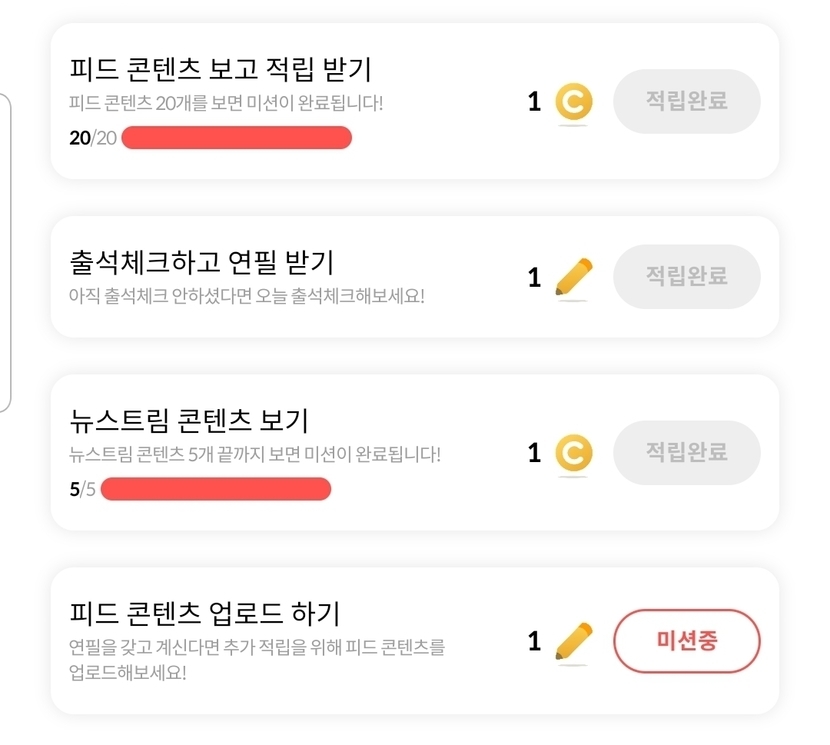Click the coin icon in the 뉴스트림 mission

[573, 453]
